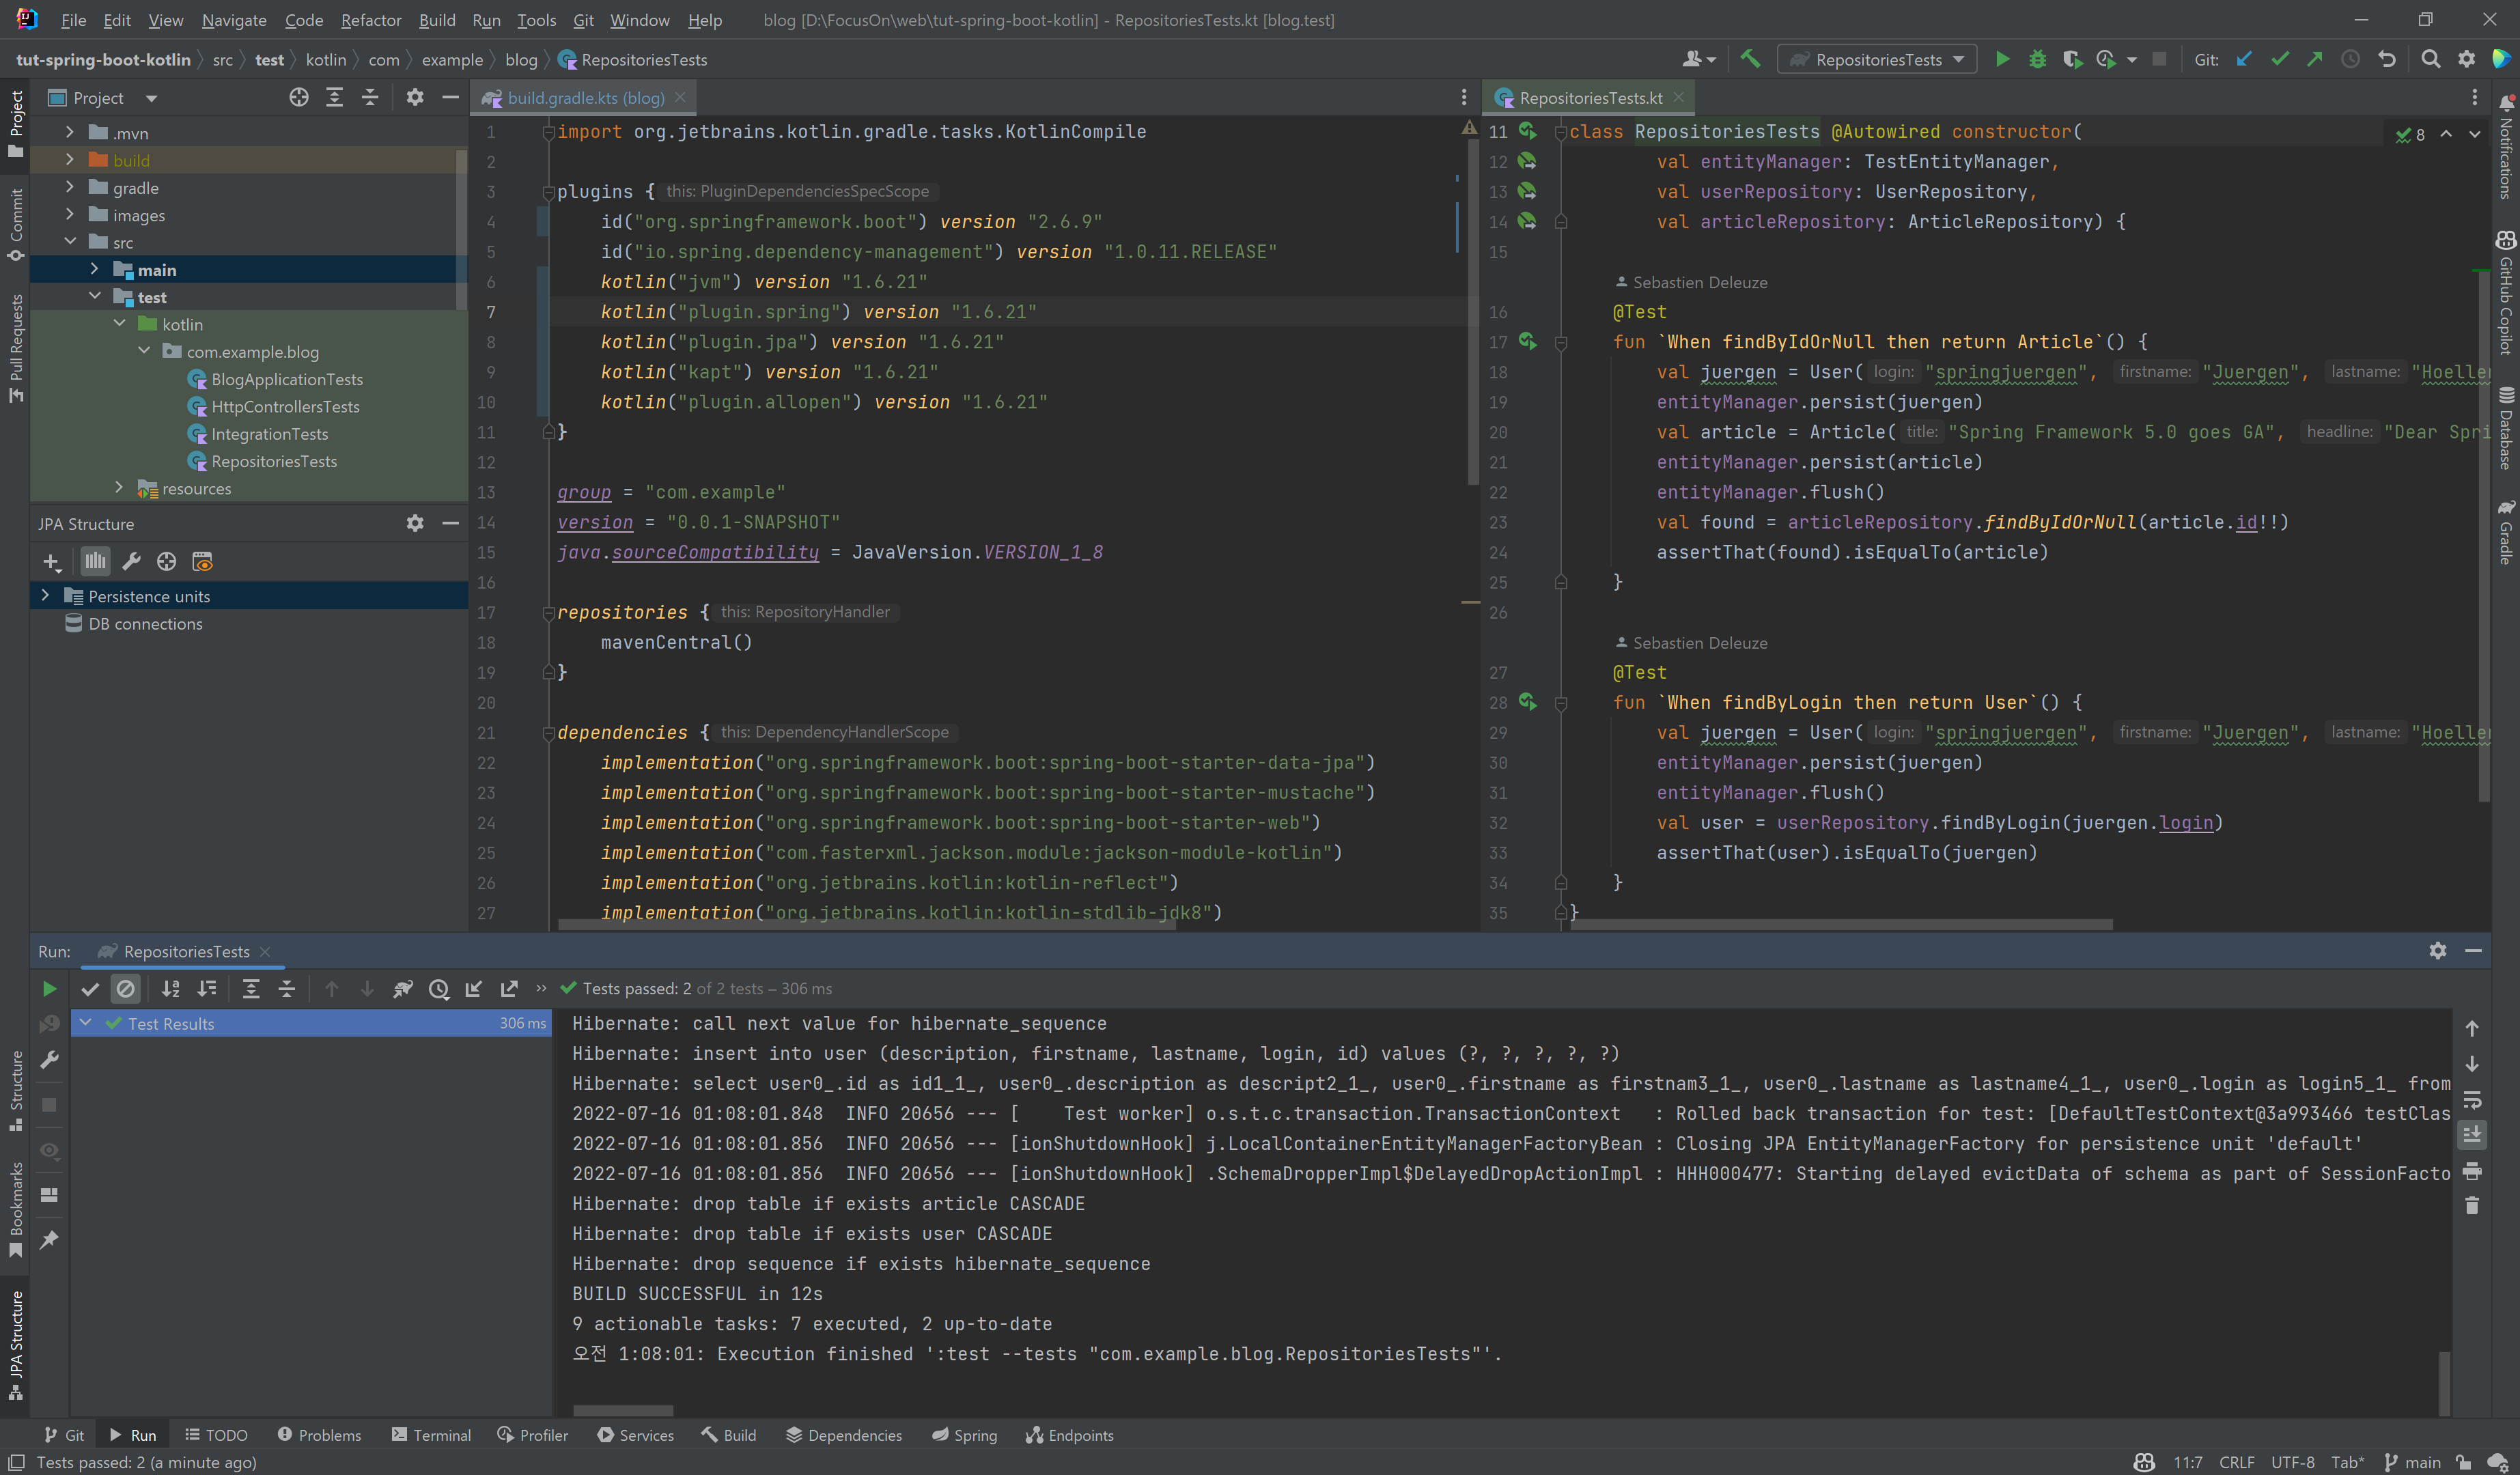The image size is (2520, 1475).
Task: Open GitHub Copilot status bar icon
Action: (x=2144, y=1462)
